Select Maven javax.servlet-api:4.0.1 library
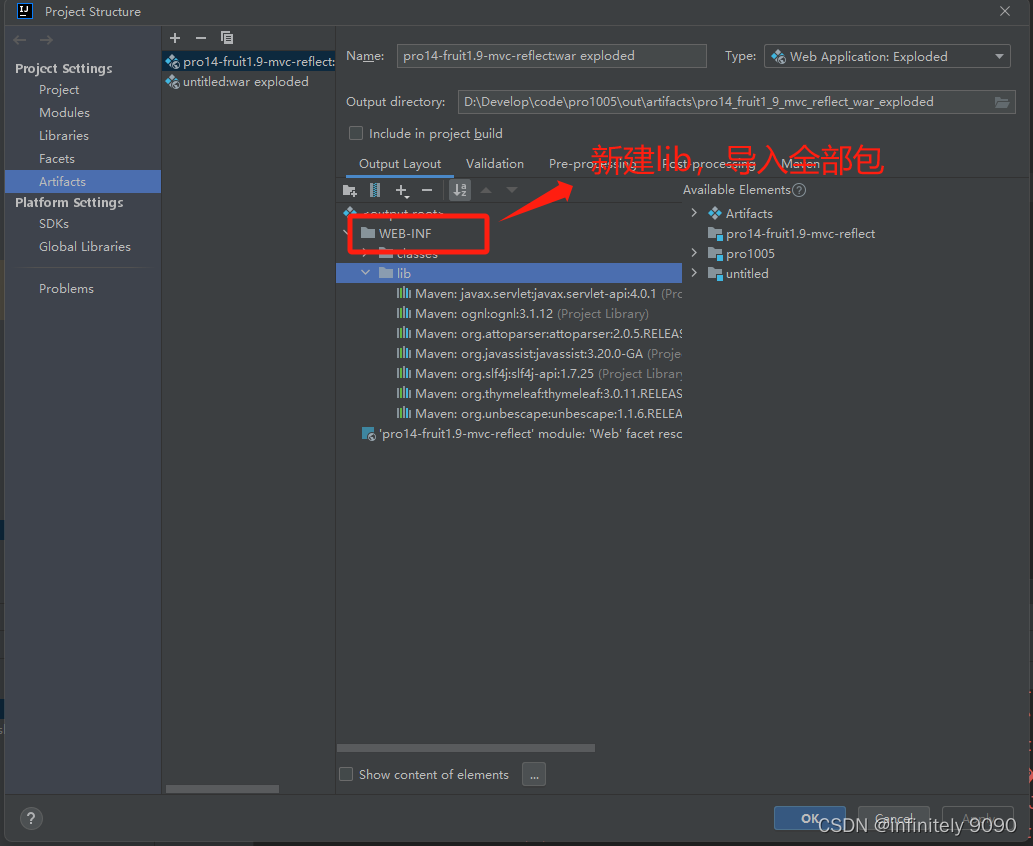Viewport: 1033px width, 846px height. click(538, 294)
